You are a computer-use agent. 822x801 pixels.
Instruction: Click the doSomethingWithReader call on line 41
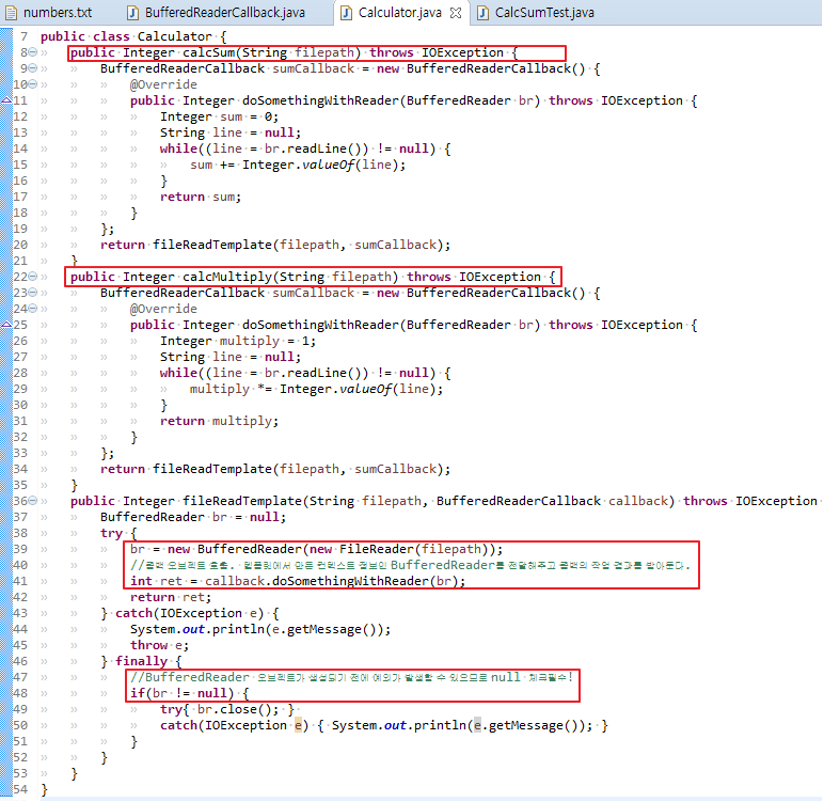(335, 581)
